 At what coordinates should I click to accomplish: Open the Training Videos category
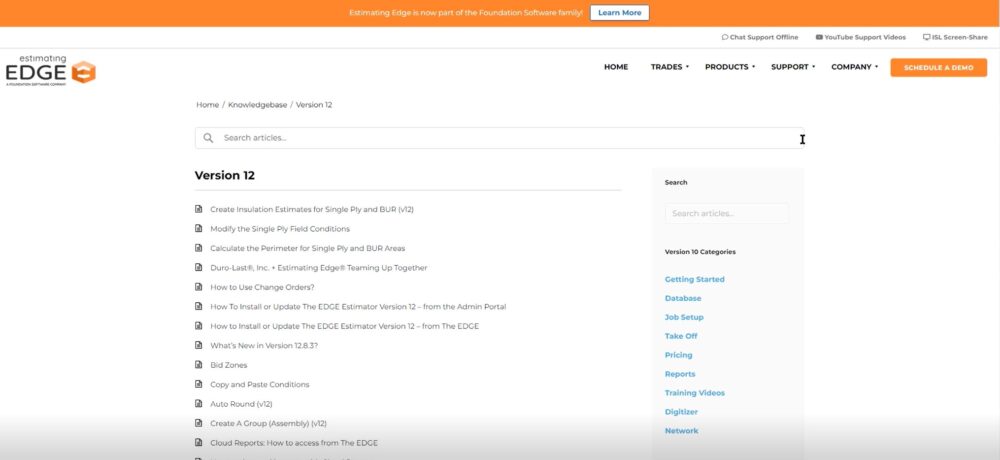[x=695, y=393]
